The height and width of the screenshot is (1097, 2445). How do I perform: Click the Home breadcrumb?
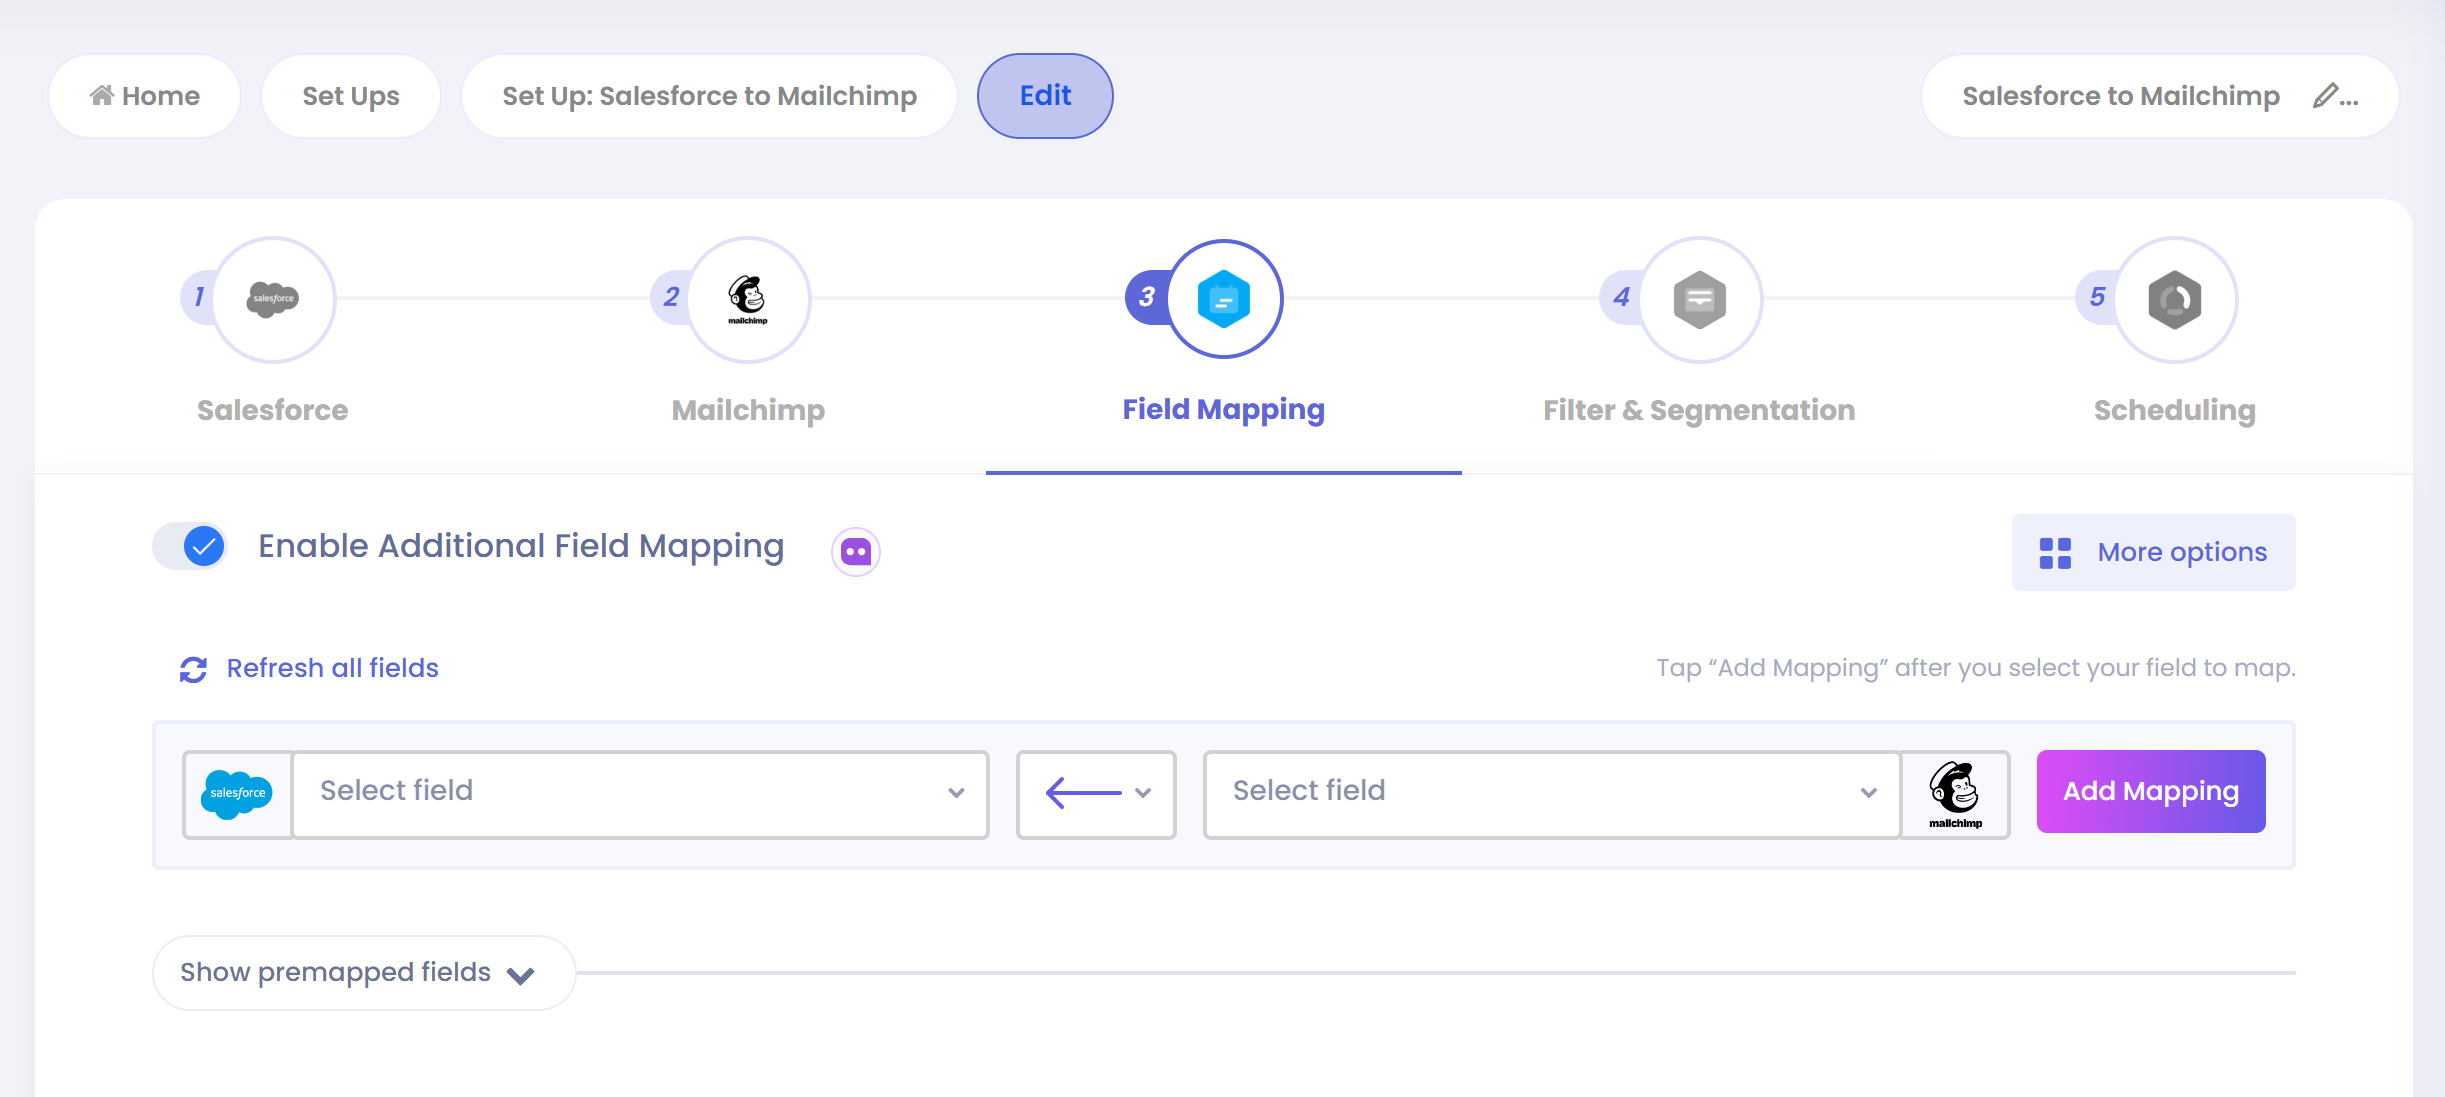tap(145, 96)
